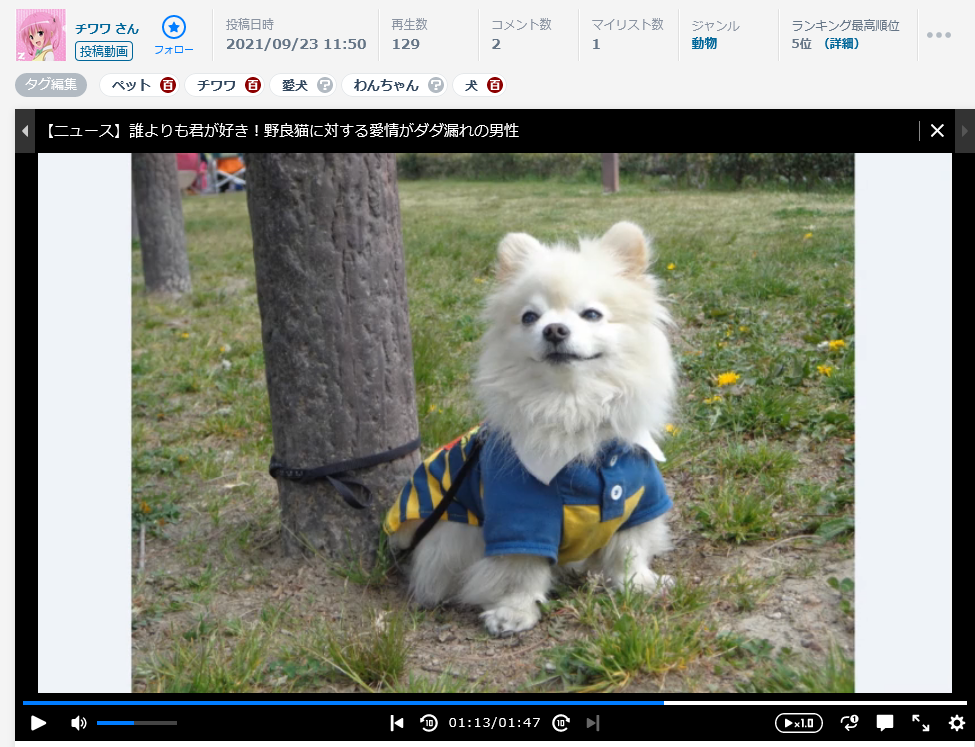The width and height of the screenshot is (975, 747).
Task: Open the 動物 genre link
Action: point(704,44)
